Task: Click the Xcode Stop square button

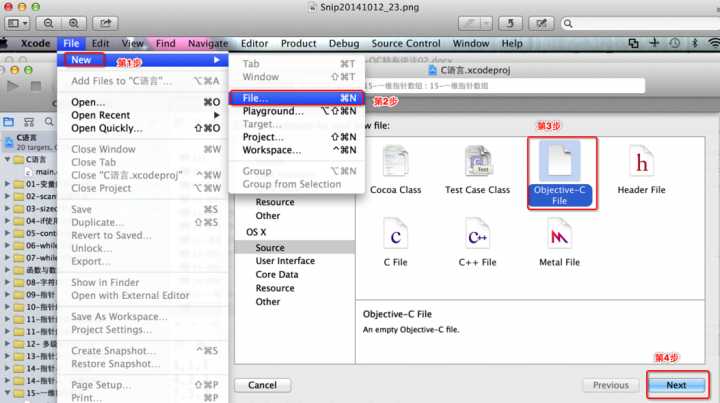Action: coord(36,86)
